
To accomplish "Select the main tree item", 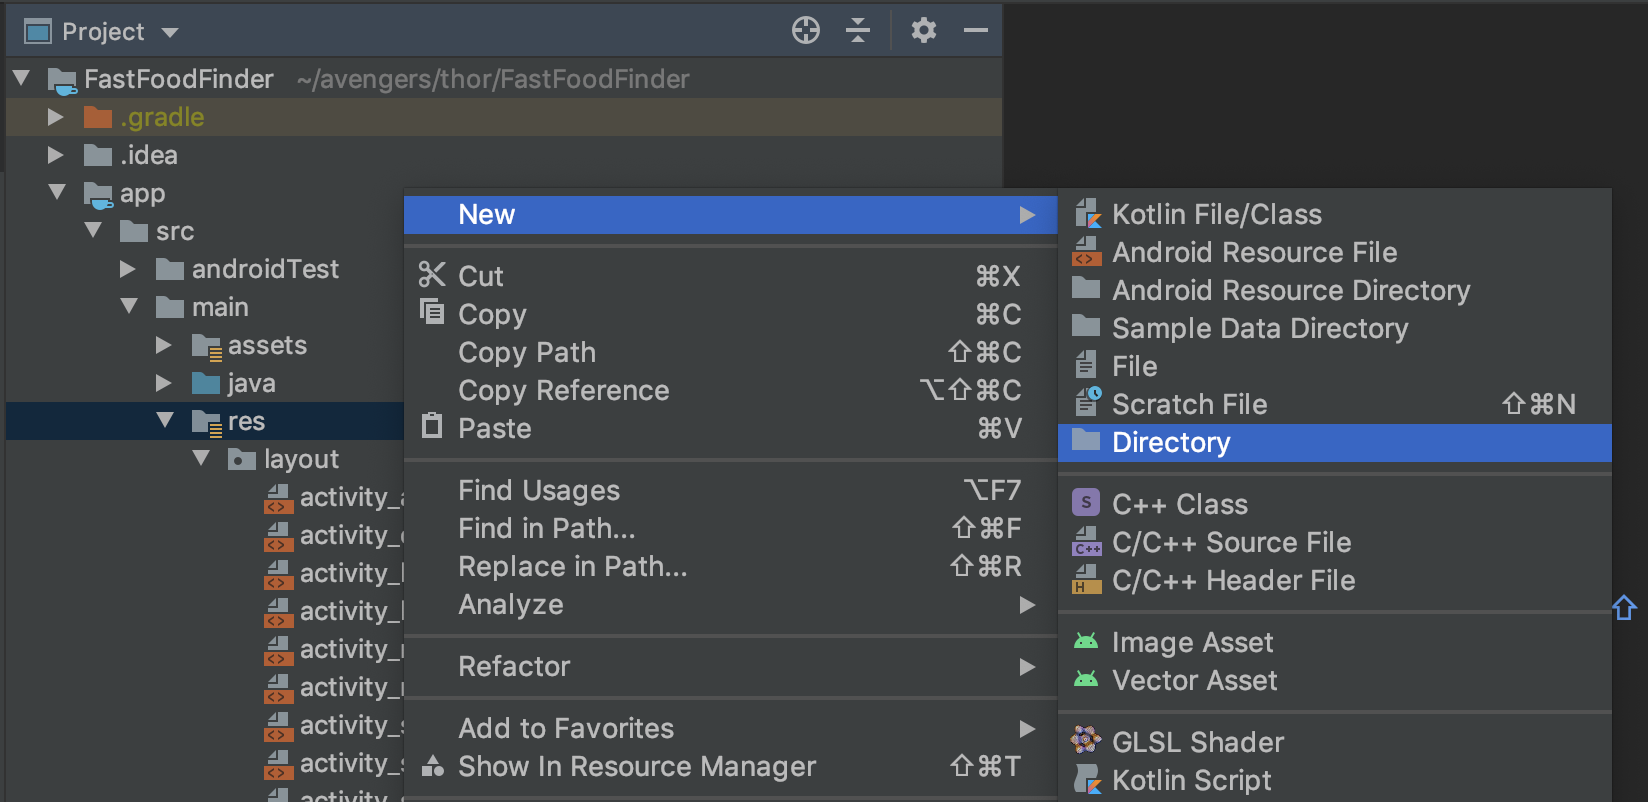I will [220, 307].
